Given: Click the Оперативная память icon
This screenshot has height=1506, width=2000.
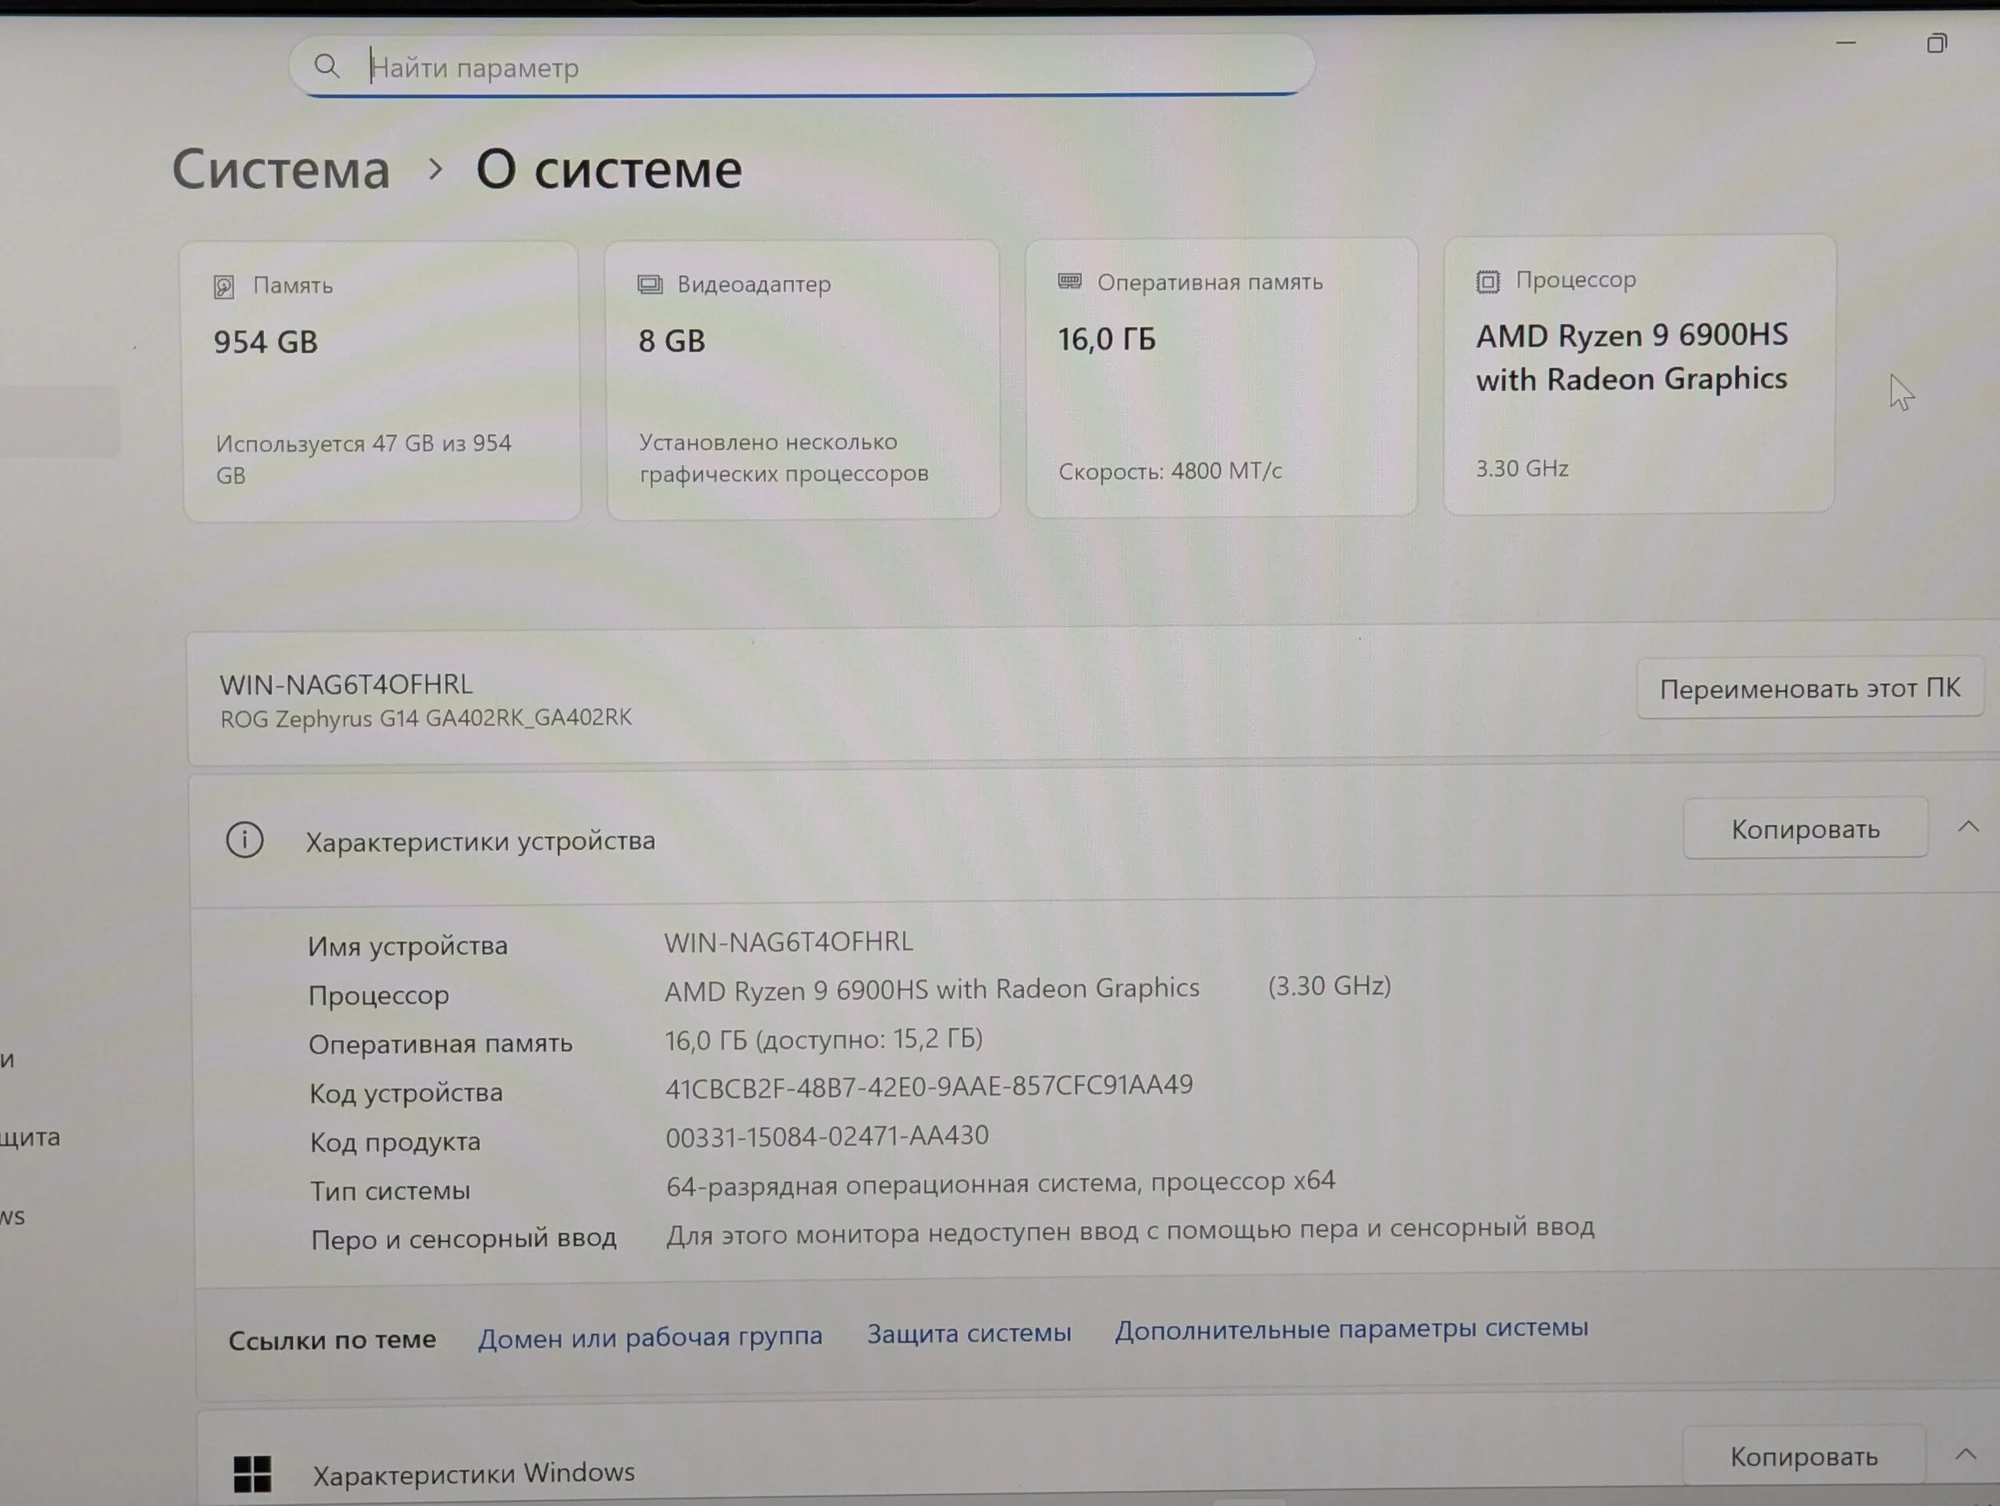Looking at the screenshot, I should pyautogui.click(x=1070, y=282).
